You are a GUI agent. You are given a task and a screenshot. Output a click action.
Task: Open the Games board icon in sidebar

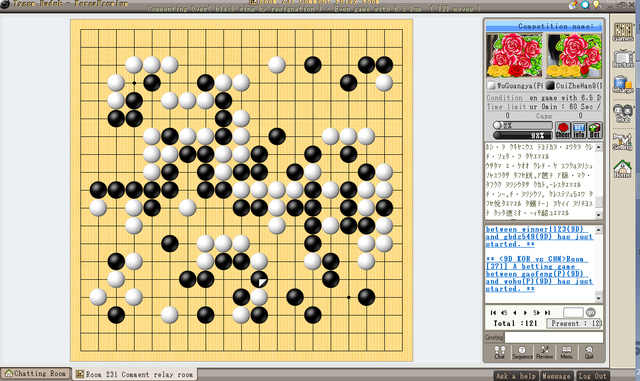tap(623, 32)
